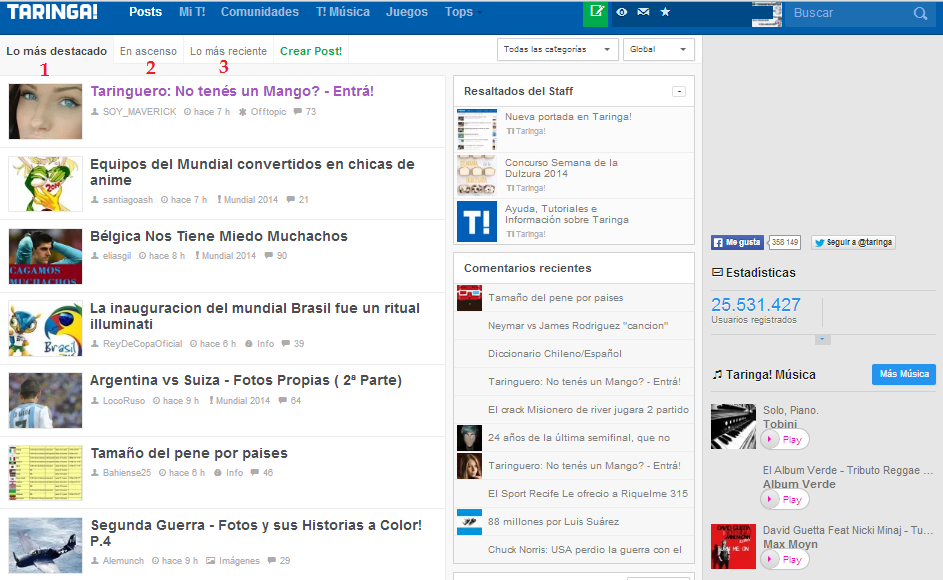Open post Bélgica Nos Tiene Miedo Muchachos

(x=219, y=236)
